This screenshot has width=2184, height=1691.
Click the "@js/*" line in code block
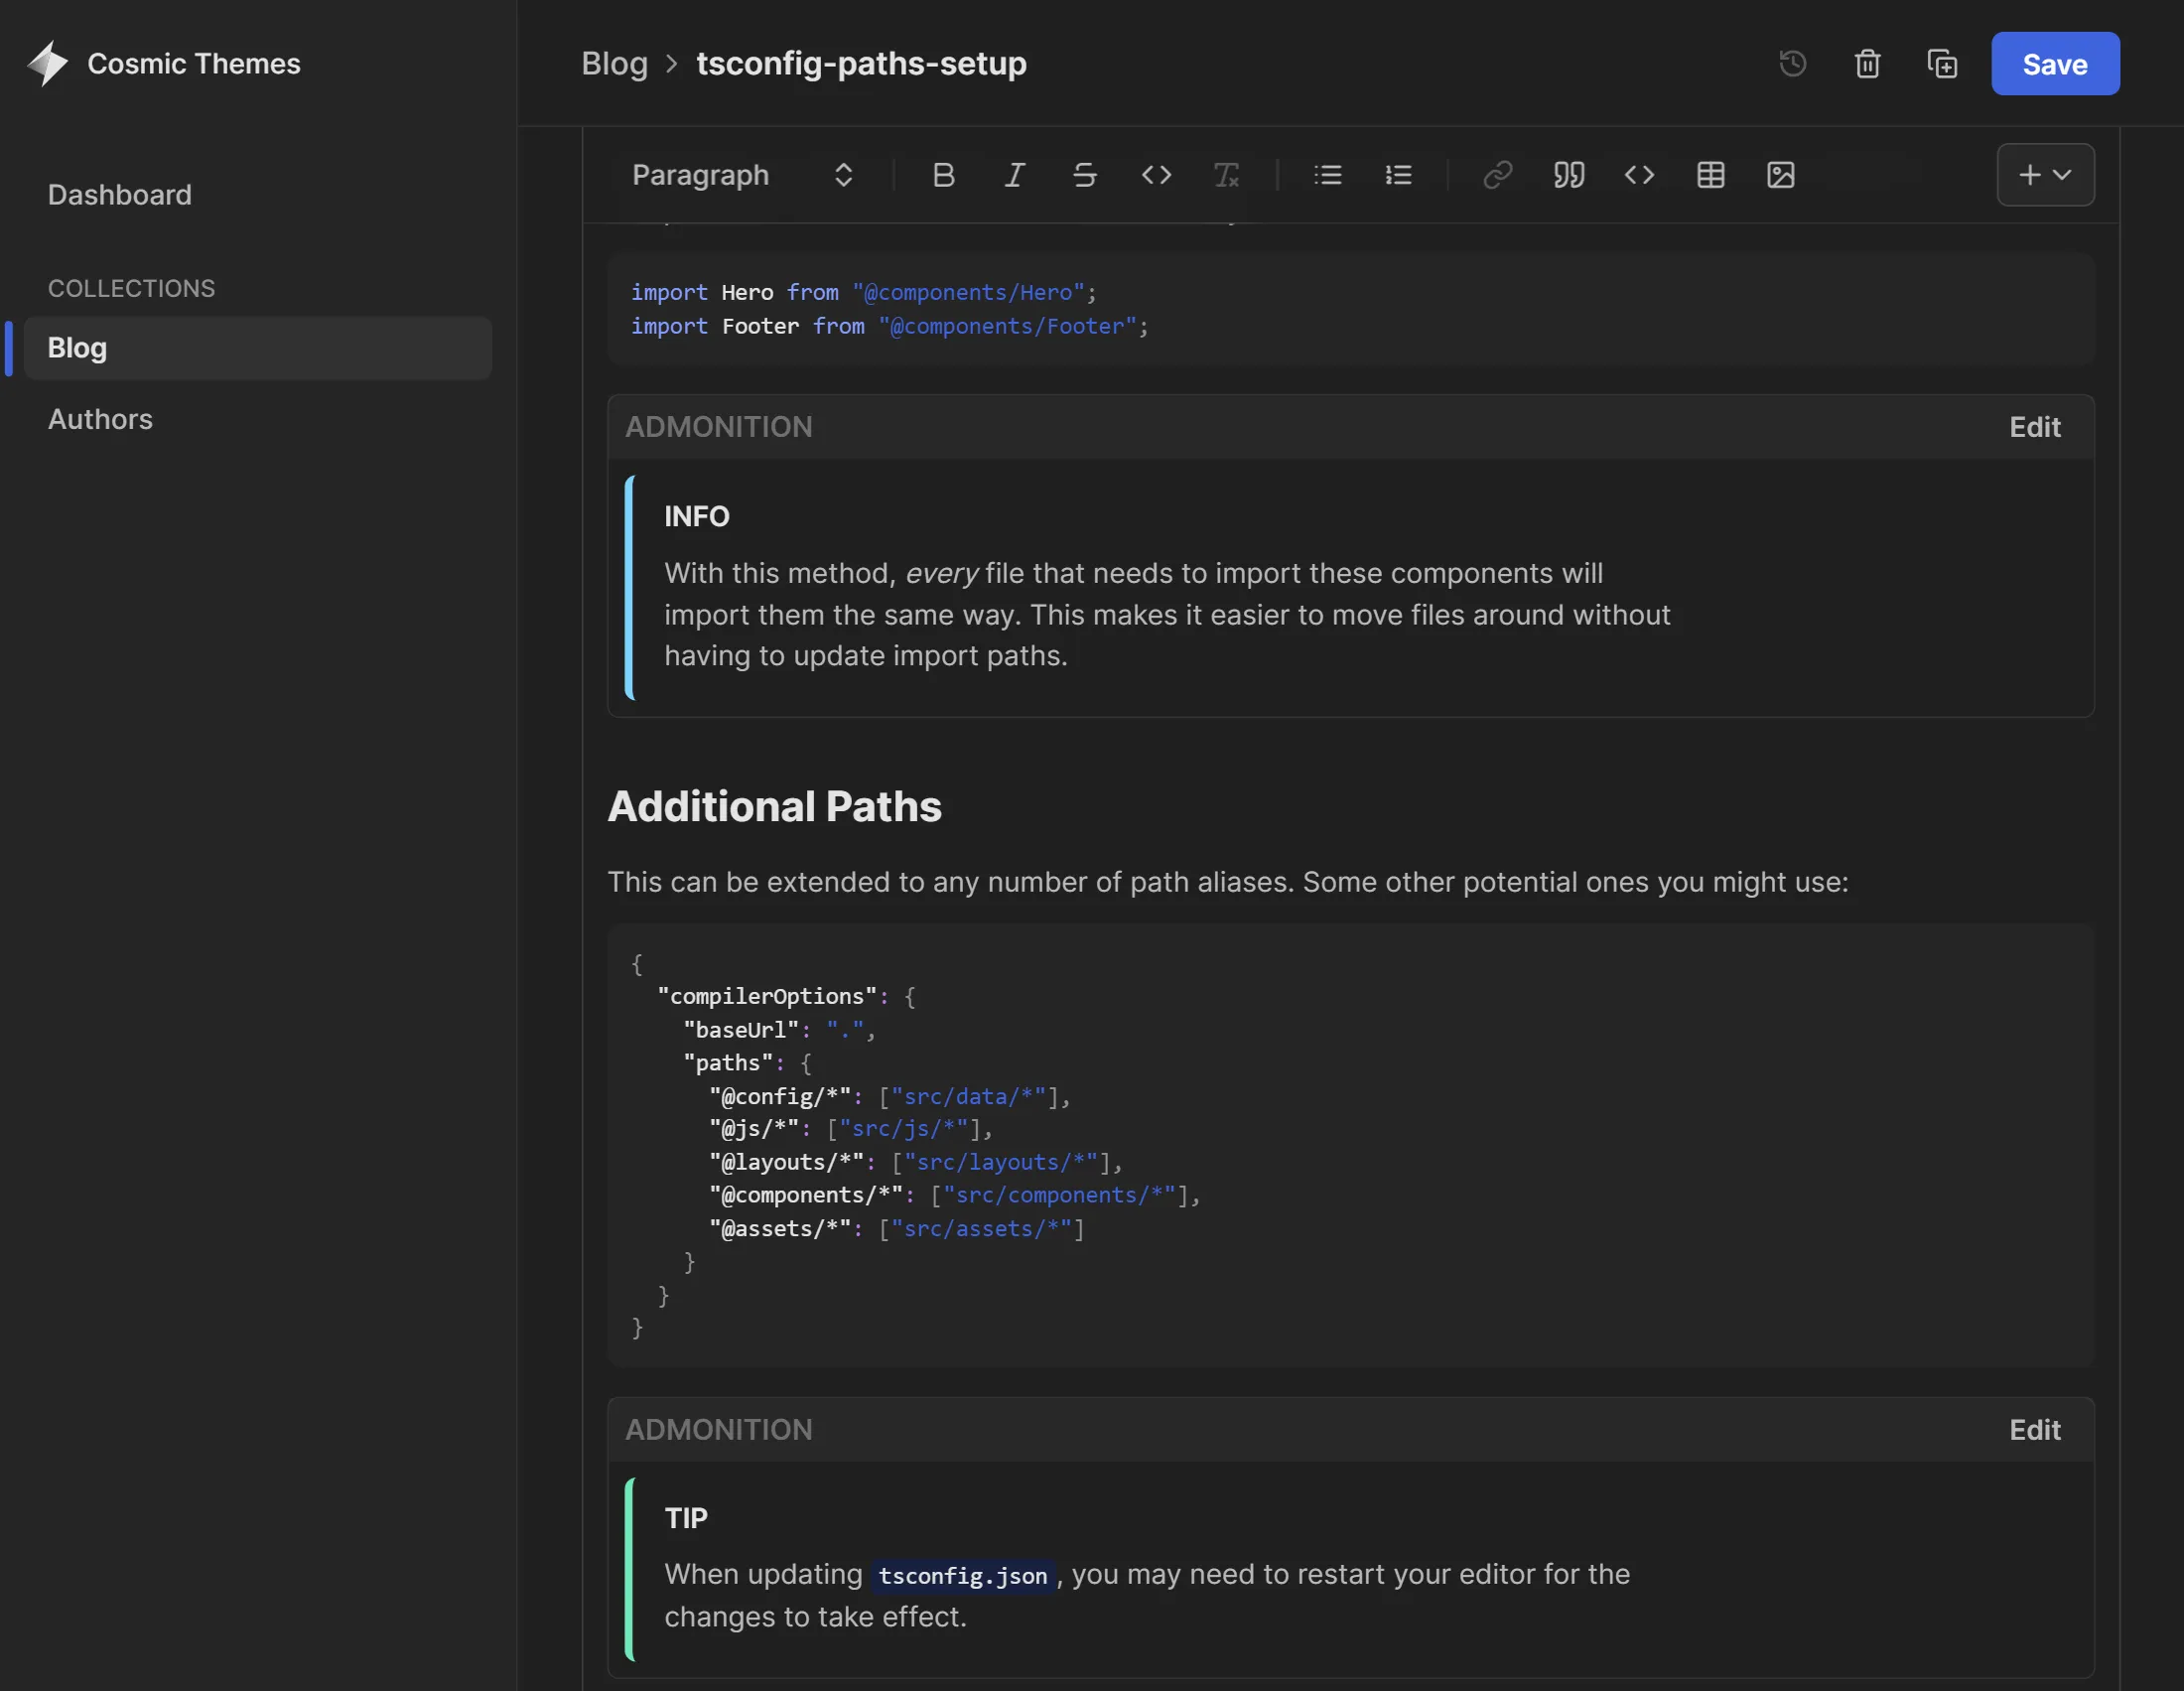(851, 1129)
